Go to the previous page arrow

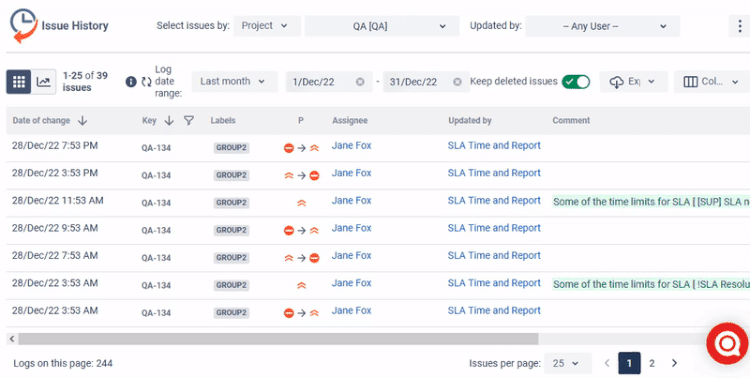[607, 363]
